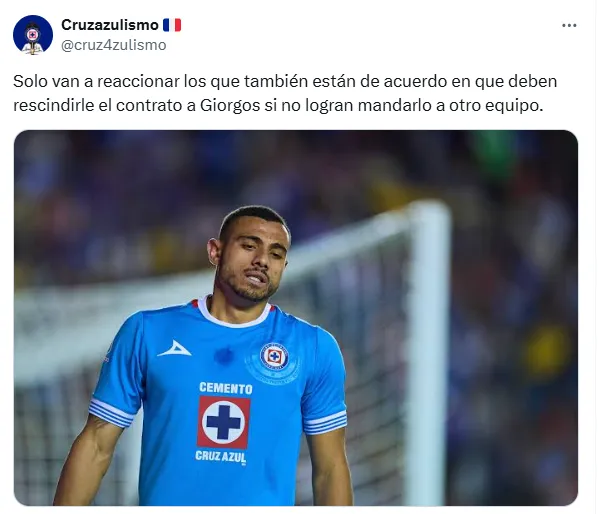The image size is (598, 514).
Task: Open the three-dot more options menu
Action: click(569, 26)
